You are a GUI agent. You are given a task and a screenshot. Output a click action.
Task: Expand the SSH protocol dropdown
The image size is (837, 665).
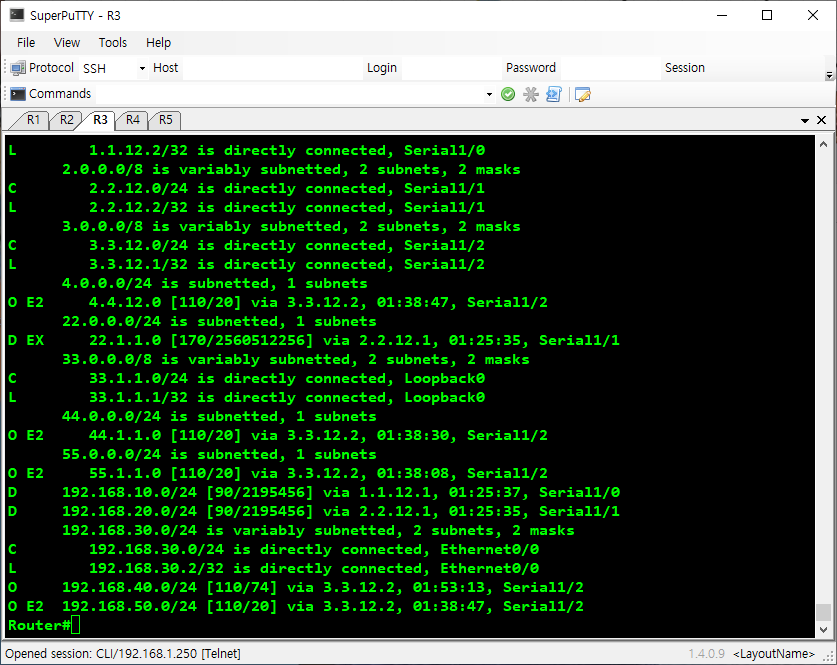point(142,68)
